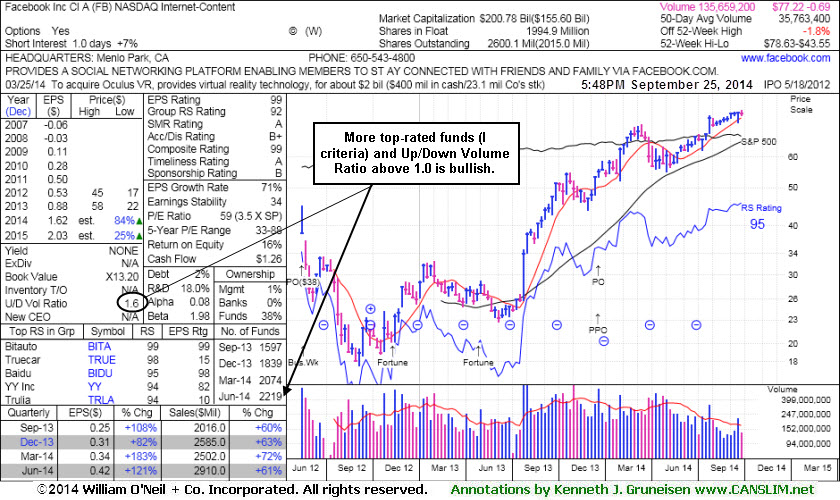Select the Cash Flow $1.26 row
The width and height of the screenshot is (840, 500).
(x=215, y=259)
